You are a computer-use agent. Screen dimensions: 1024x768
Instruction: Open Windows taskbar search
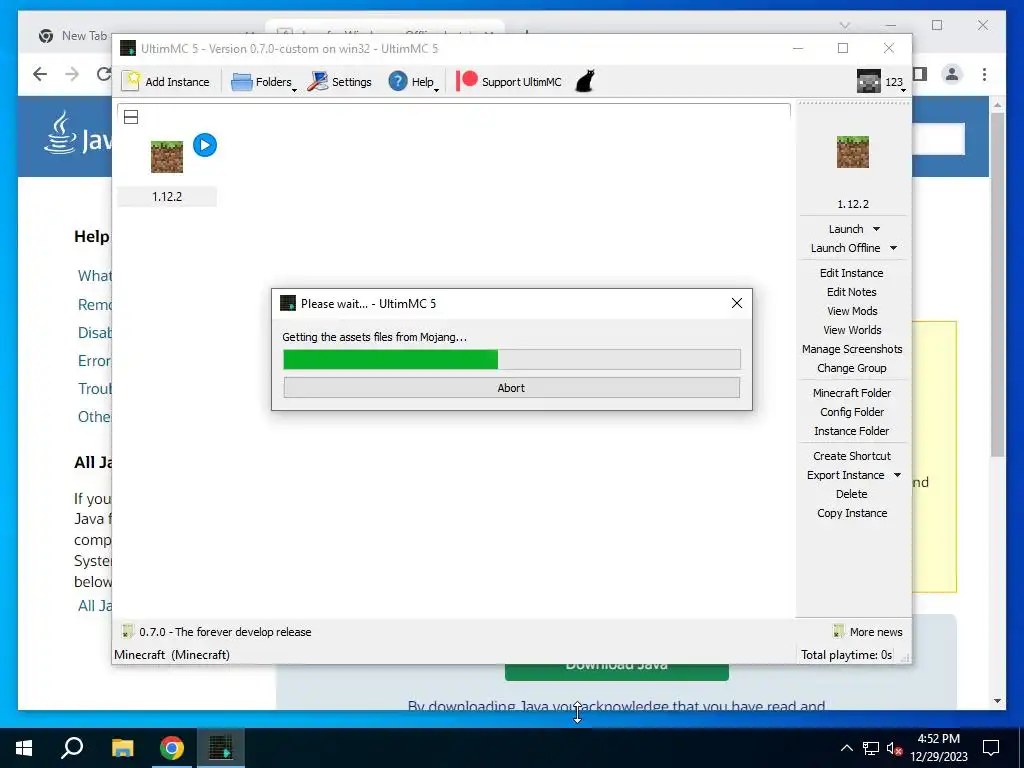click(72, 748)
